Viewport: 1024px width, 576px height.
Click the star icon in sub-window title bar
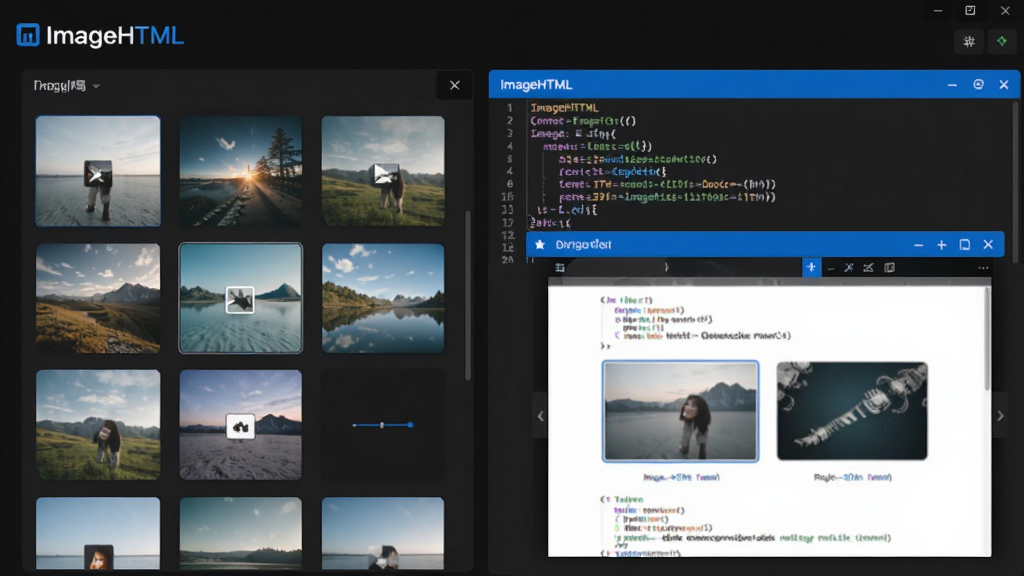pyautogui.click(x=540, y=244)
